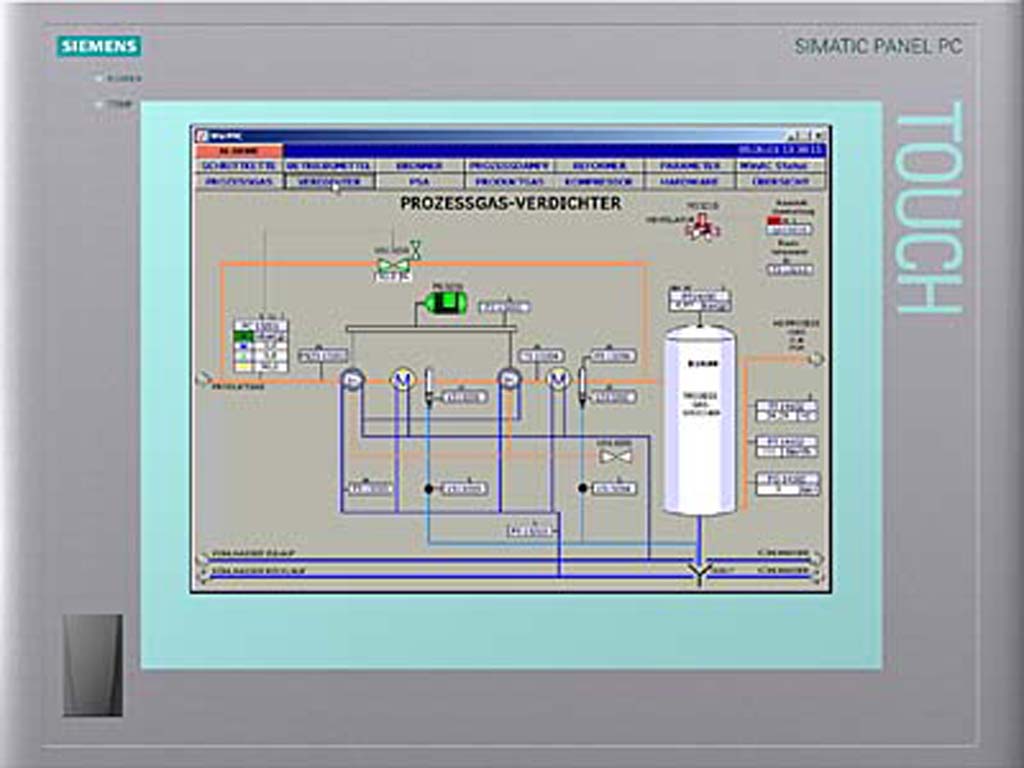The image size is (1024, 768).
Task: Click the SIEMENS logo on the panel bezel
Action: point(99,46)
